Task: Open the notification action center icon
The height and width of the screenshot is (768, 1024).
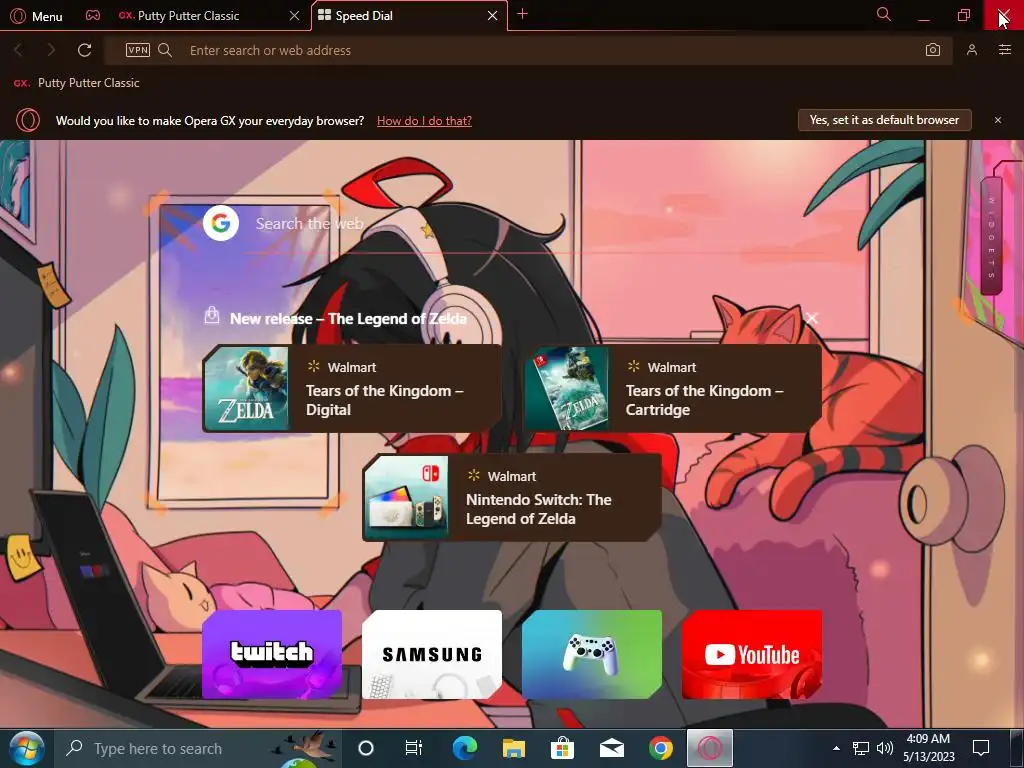Action: point(981,748)
